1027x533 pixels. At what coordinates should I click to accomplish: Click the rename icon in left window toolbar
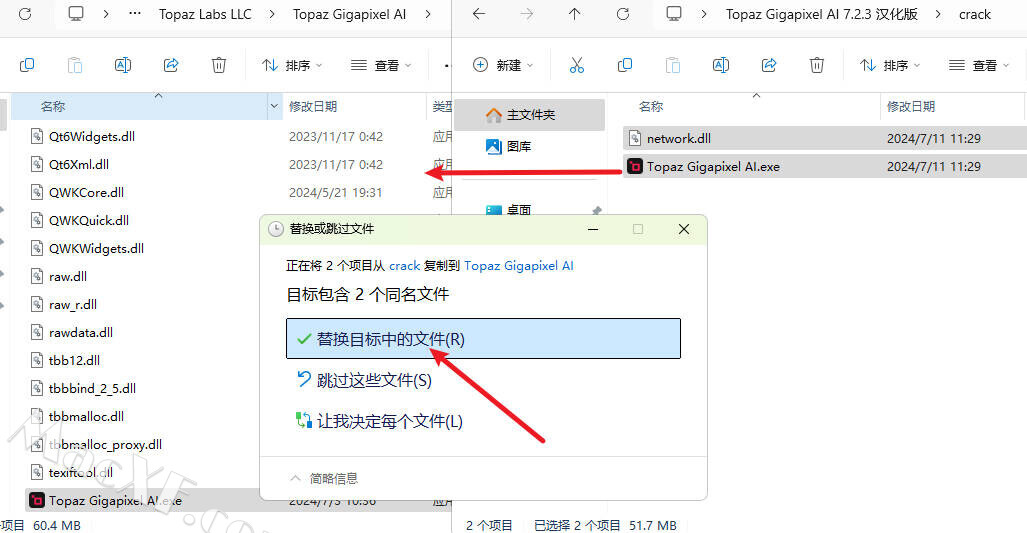pos(122,65)
